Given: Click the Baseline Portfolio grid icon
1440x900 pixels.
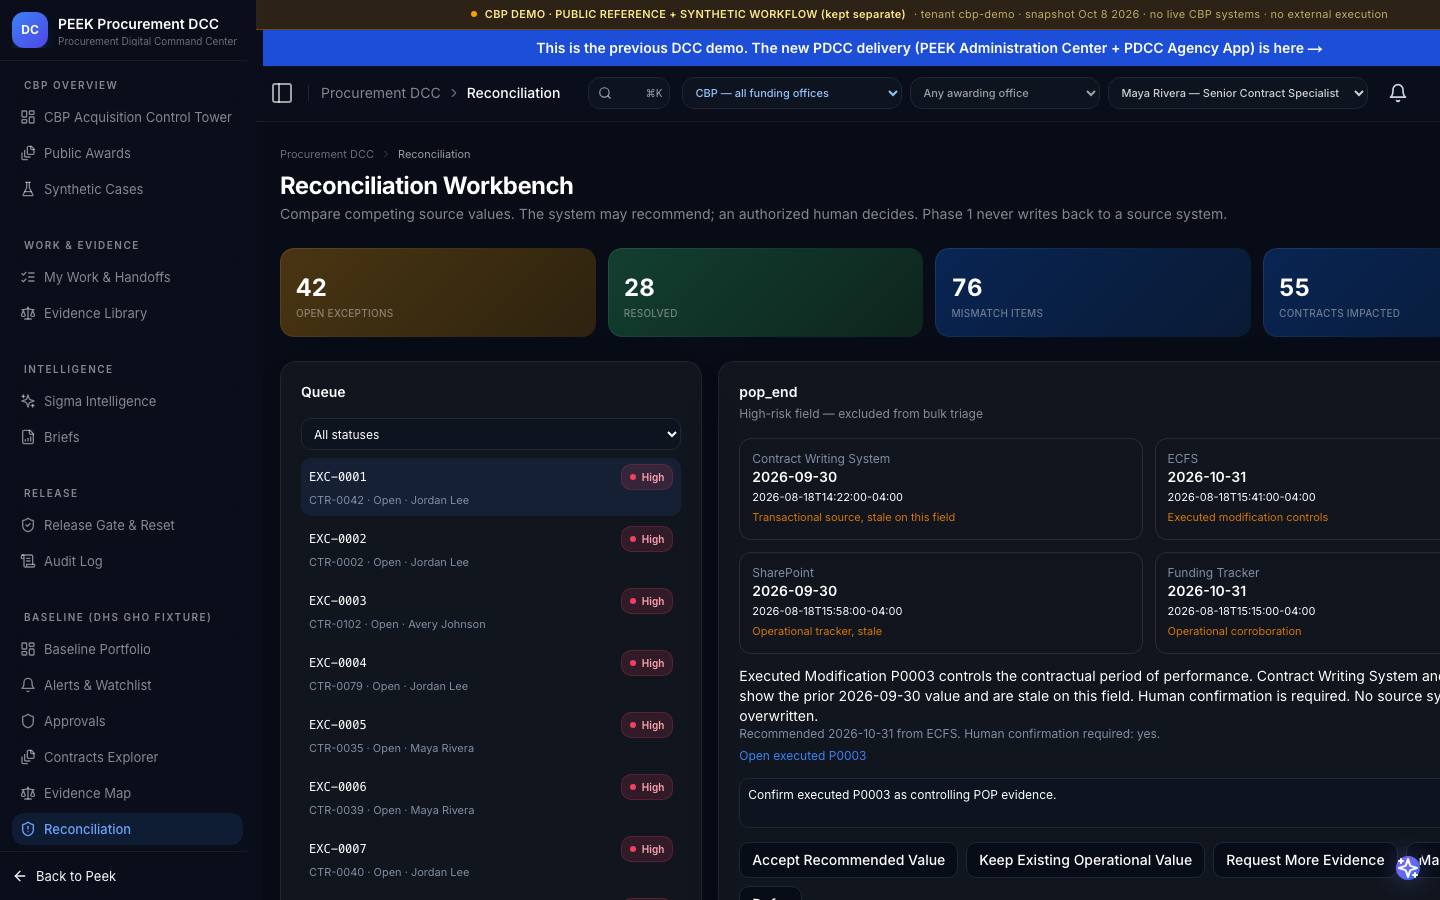Looking at the screenshot, I should pyautogui.click(x=28, y=649).
